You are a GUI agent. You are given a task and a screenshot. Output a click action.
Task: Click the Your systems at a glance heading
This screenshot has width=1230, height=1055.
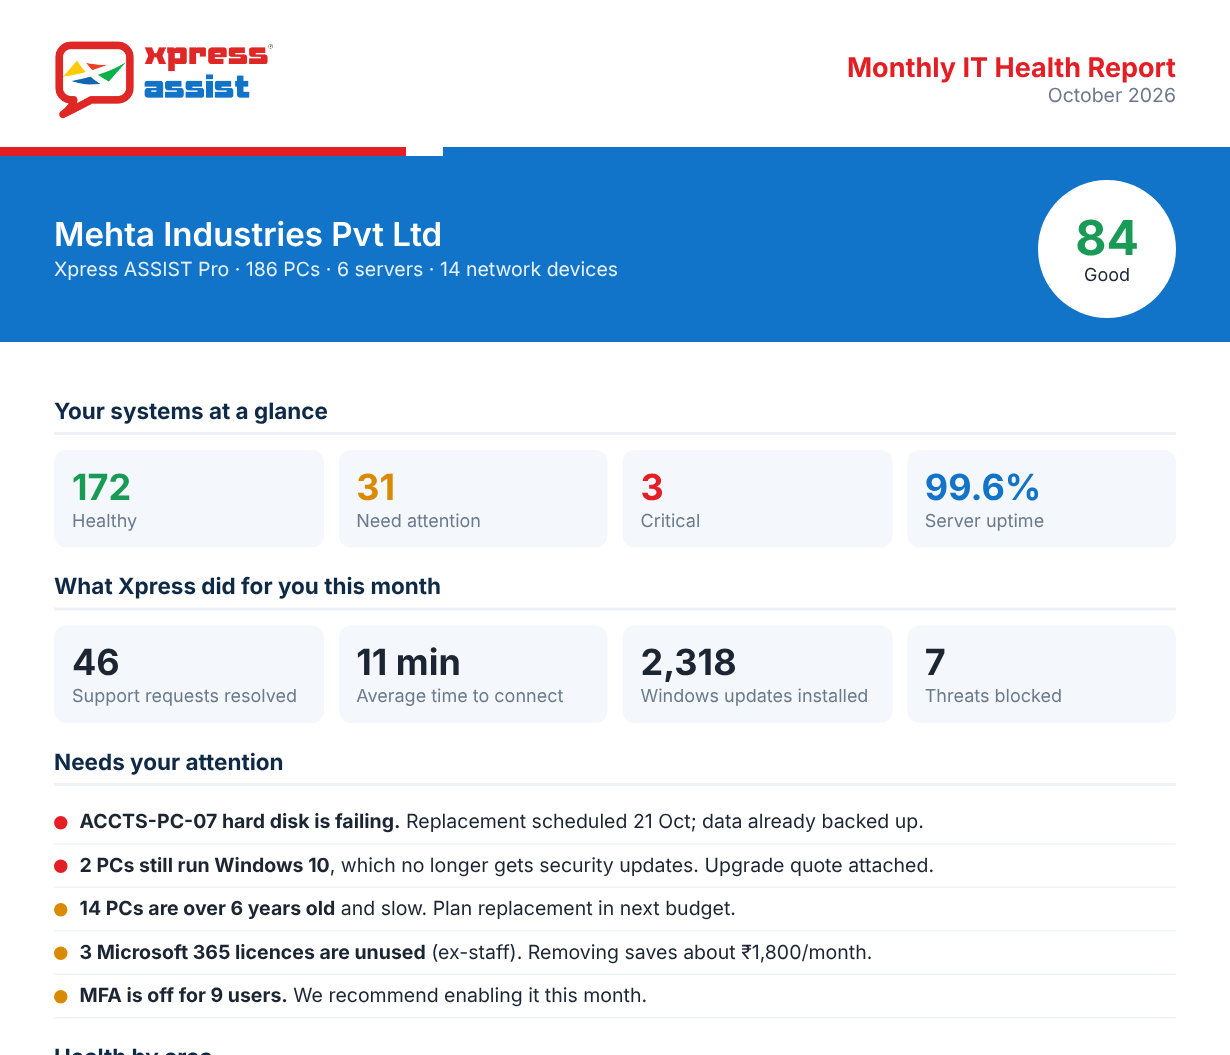pyautogui.click(x=191, y=411)
